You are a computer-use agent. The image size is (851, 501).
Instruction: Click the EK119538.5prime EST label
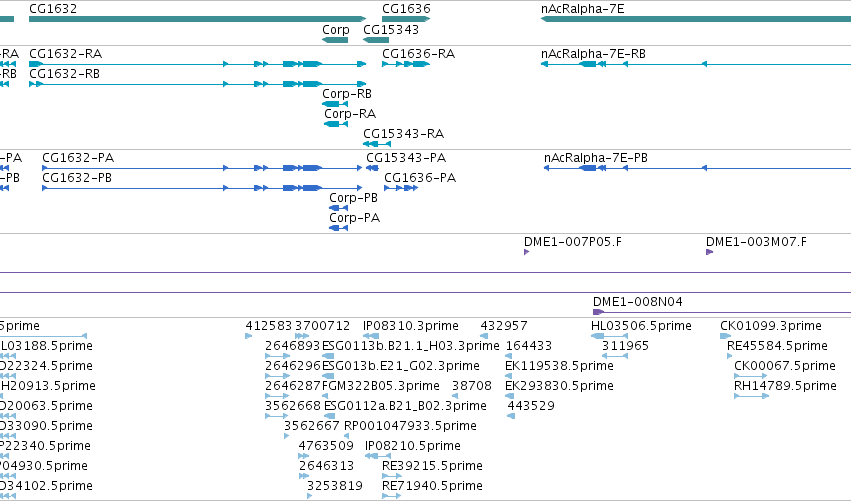tap(560, 366)
